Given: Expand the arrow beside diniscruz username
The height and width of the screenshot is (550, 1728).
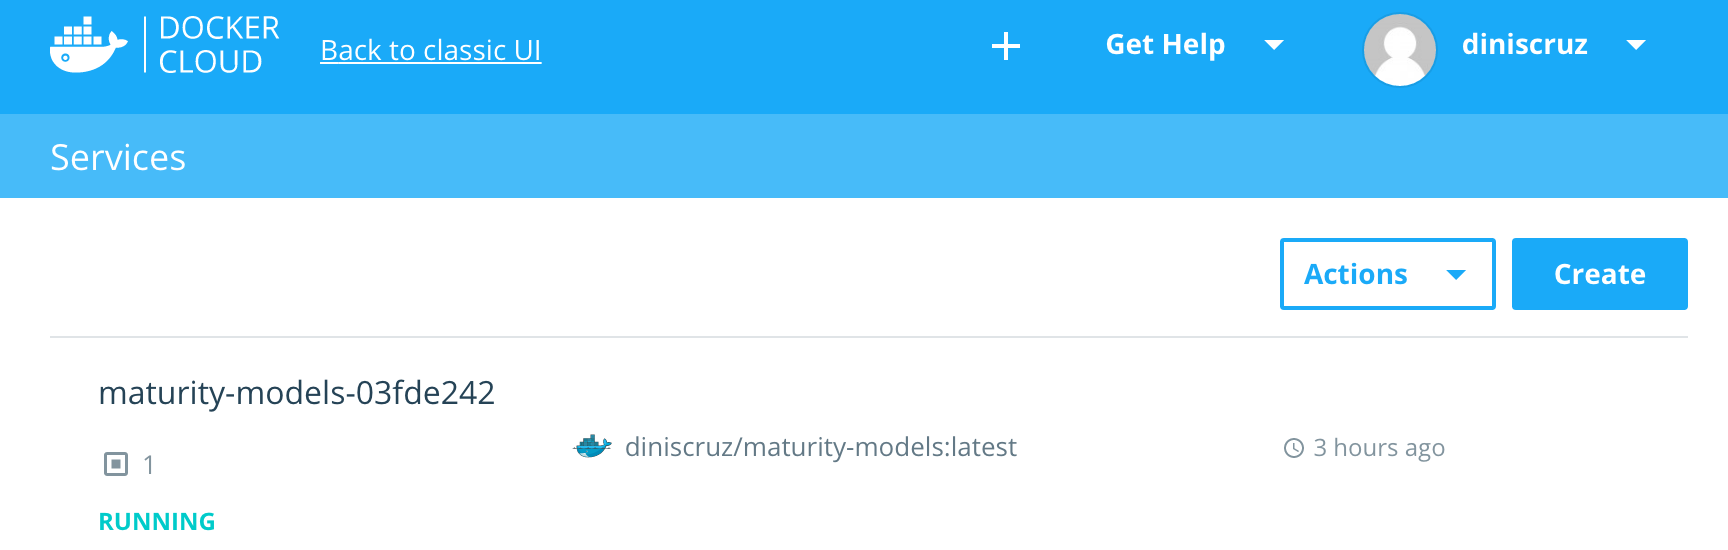Looking at the screenshot, I should click(x=1636, y=45).
